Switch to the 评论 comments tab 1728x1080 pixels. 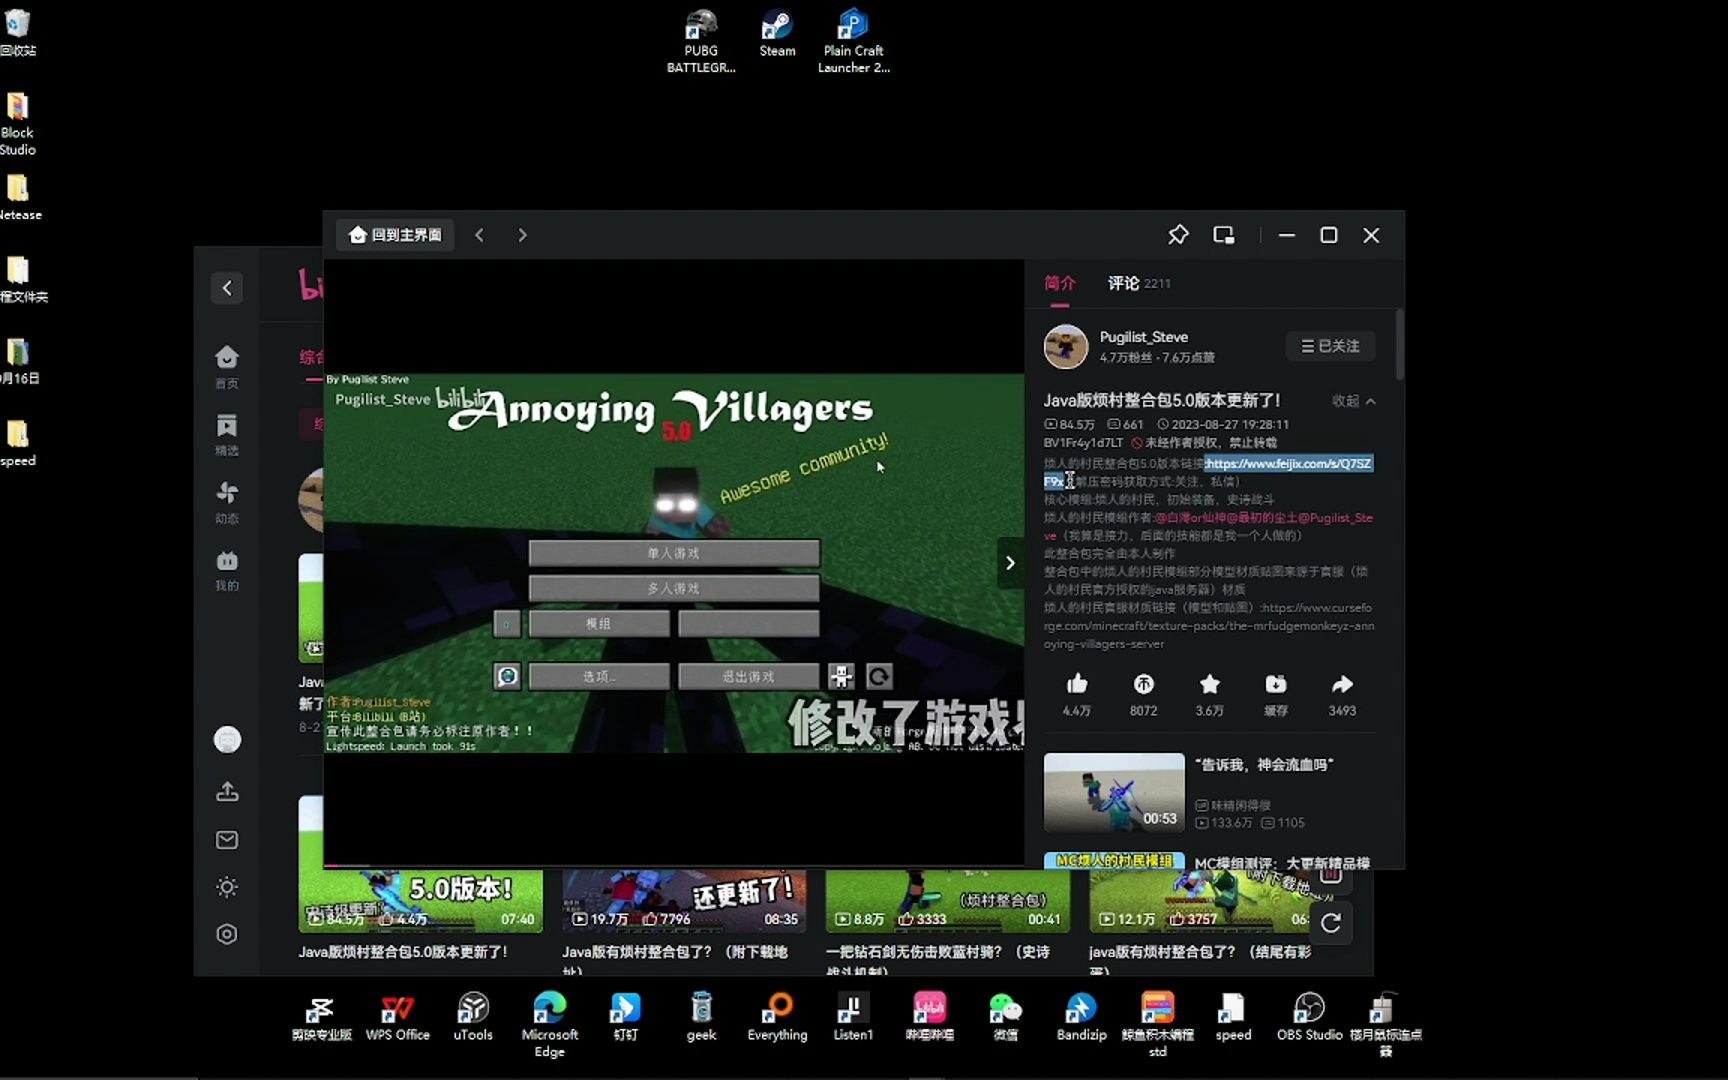click(1122, 283)
